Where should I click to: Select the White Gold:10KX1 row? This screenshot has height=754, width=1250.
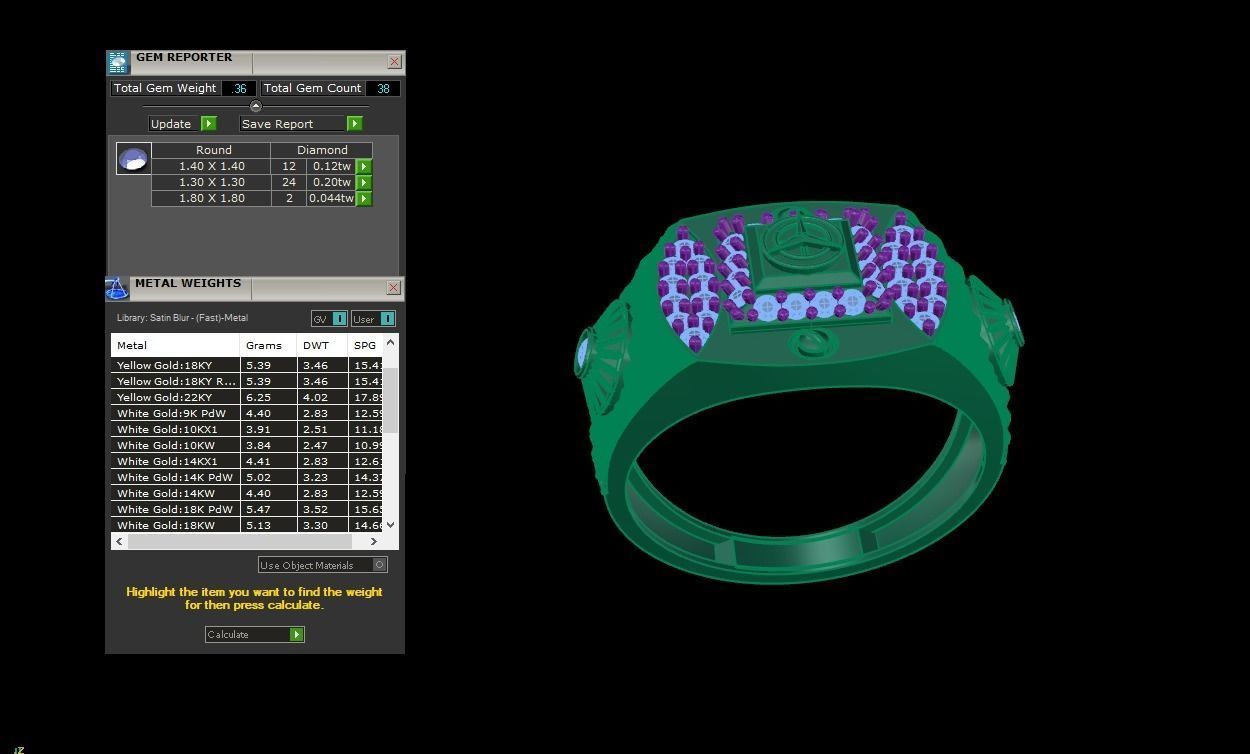(246, 429)
